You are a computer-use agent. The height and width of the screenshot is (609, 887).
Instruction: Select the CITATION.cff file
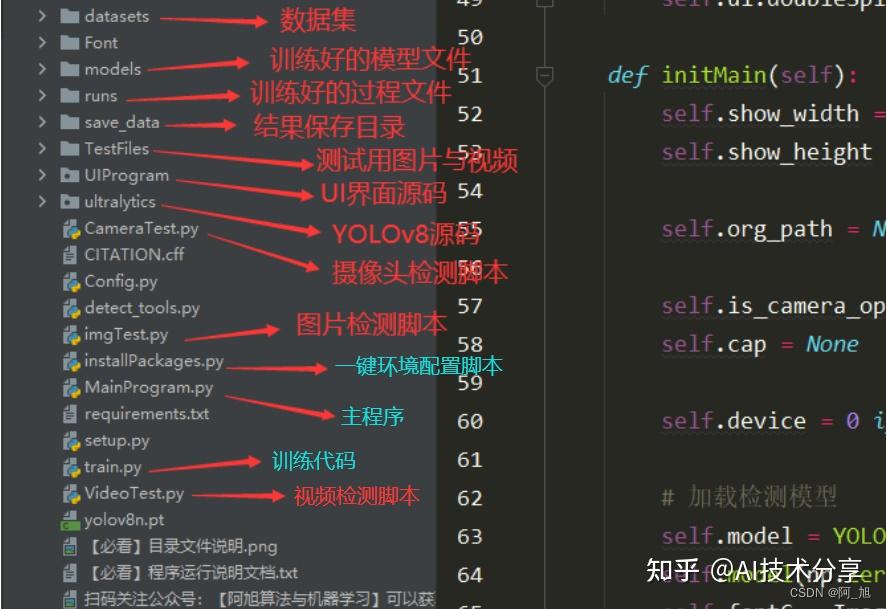(x=130, y=255)
